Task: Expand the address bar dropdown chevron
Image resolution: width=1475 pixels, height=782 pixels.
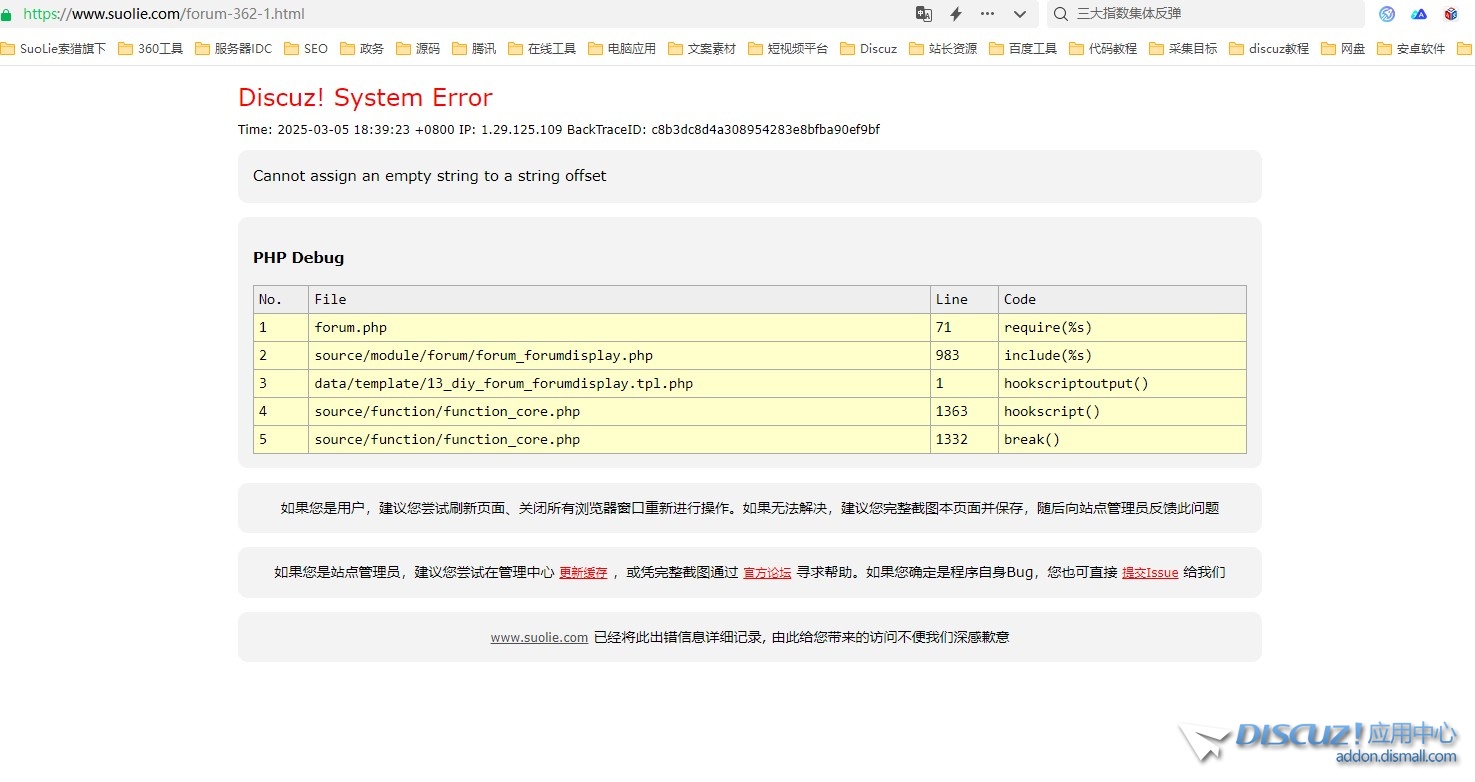Action: [1020, 14]
